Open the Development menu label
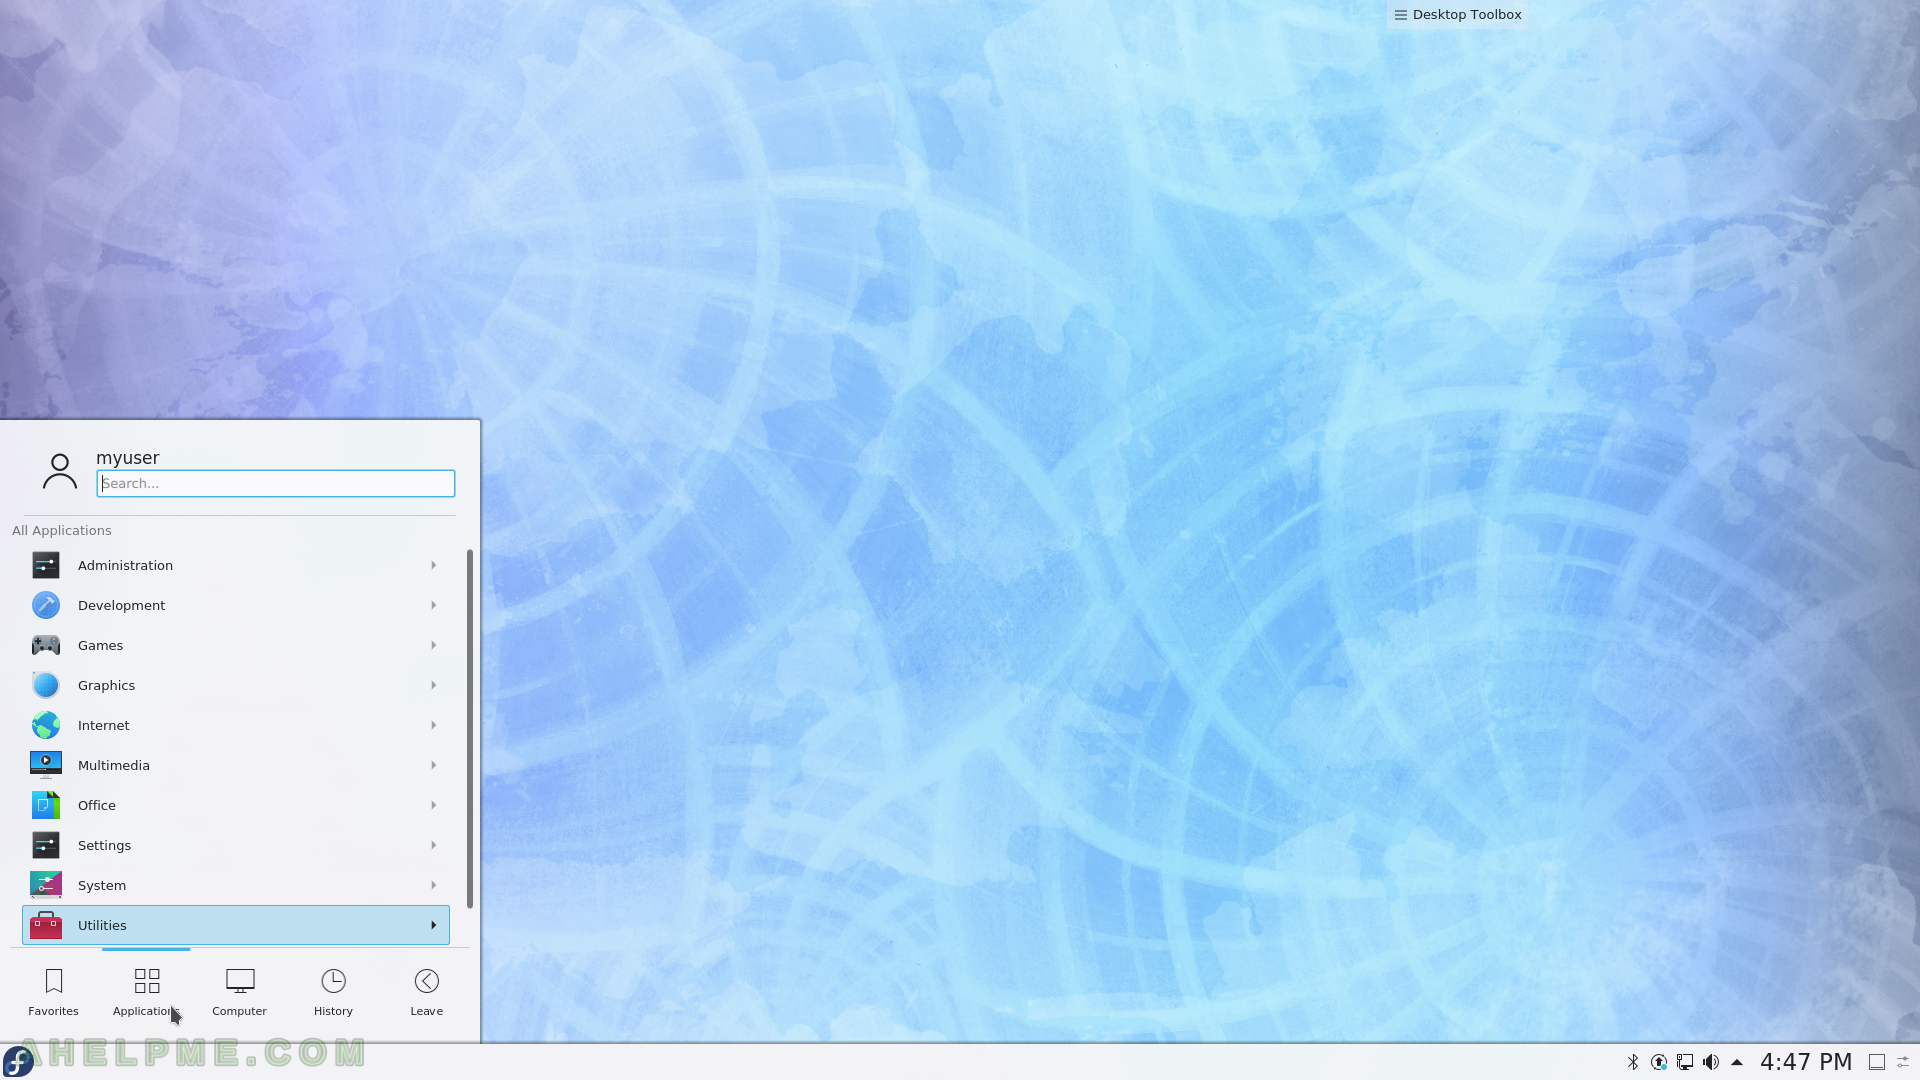The image size is (1920, 1080). pyautogui.click(x=122, y=605)
